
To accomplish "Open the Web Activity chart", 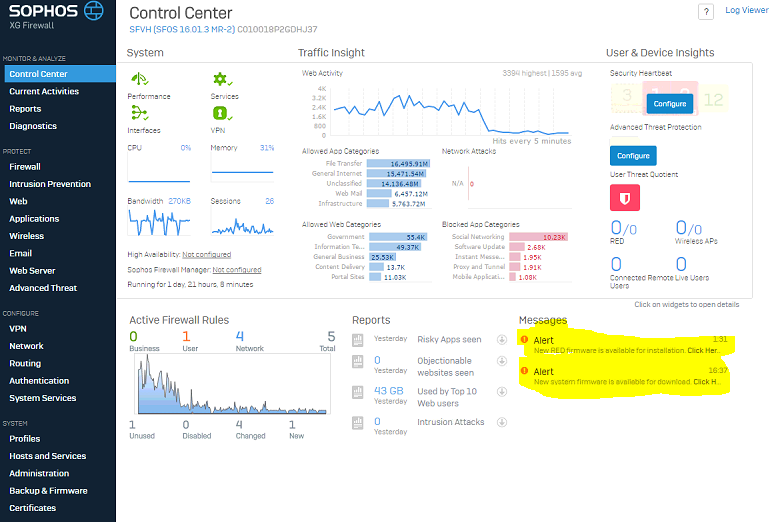I will click(451, 110).
